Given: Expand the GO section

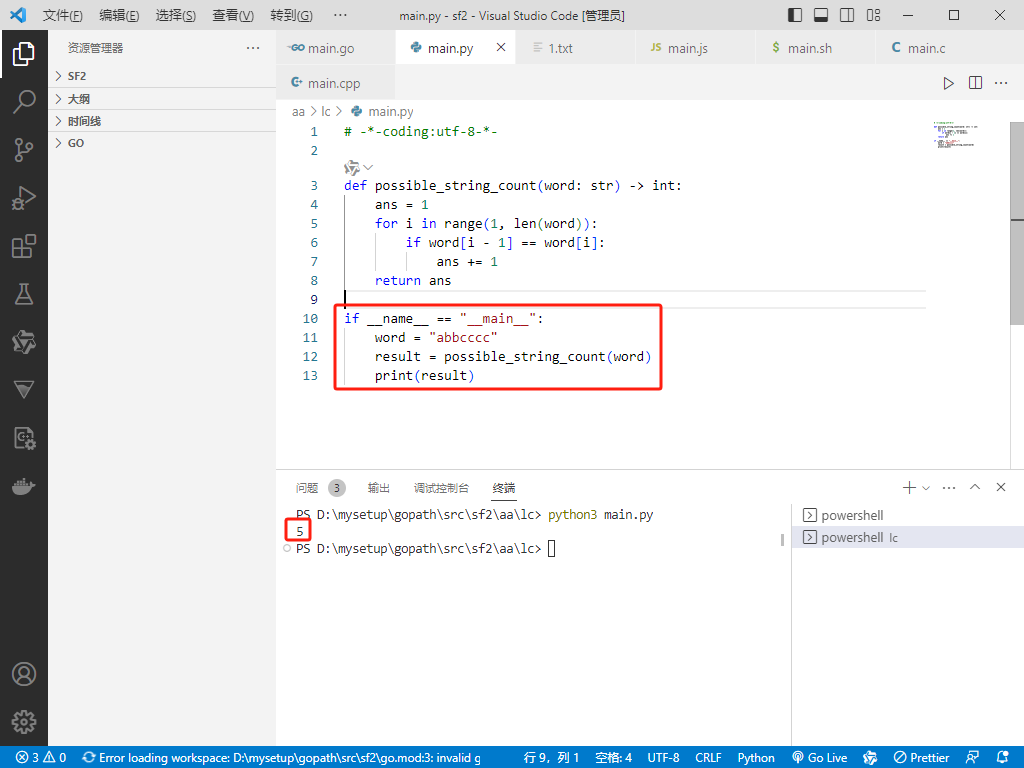Looking at the screenshot, I should tap(162, 143).
